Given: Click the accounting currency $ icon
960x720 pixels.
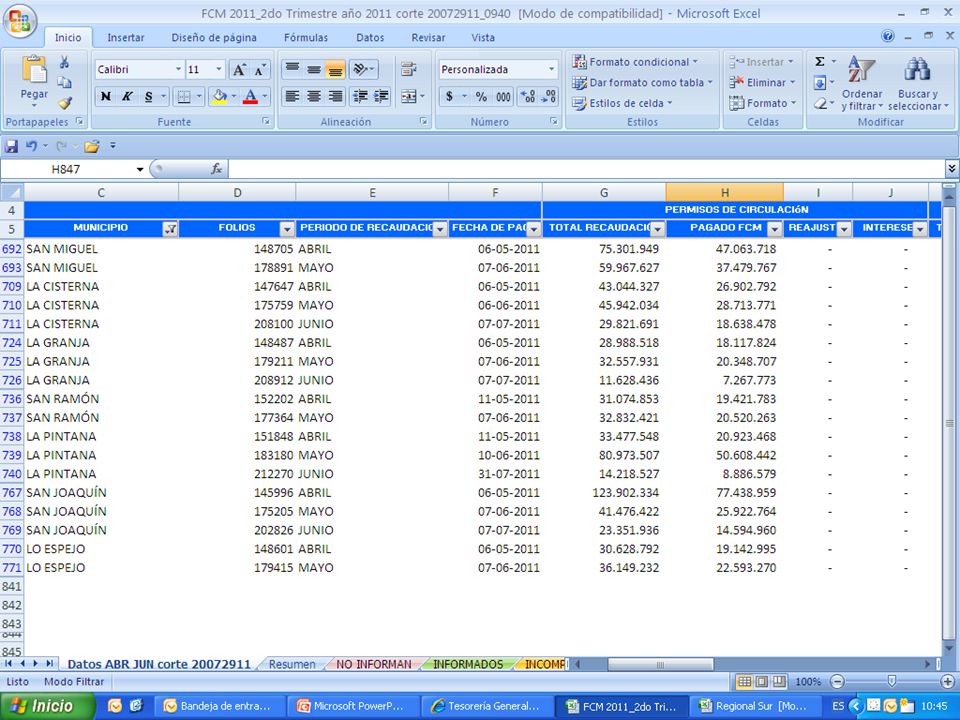Looking at the screenshot, I should [449, 96].
